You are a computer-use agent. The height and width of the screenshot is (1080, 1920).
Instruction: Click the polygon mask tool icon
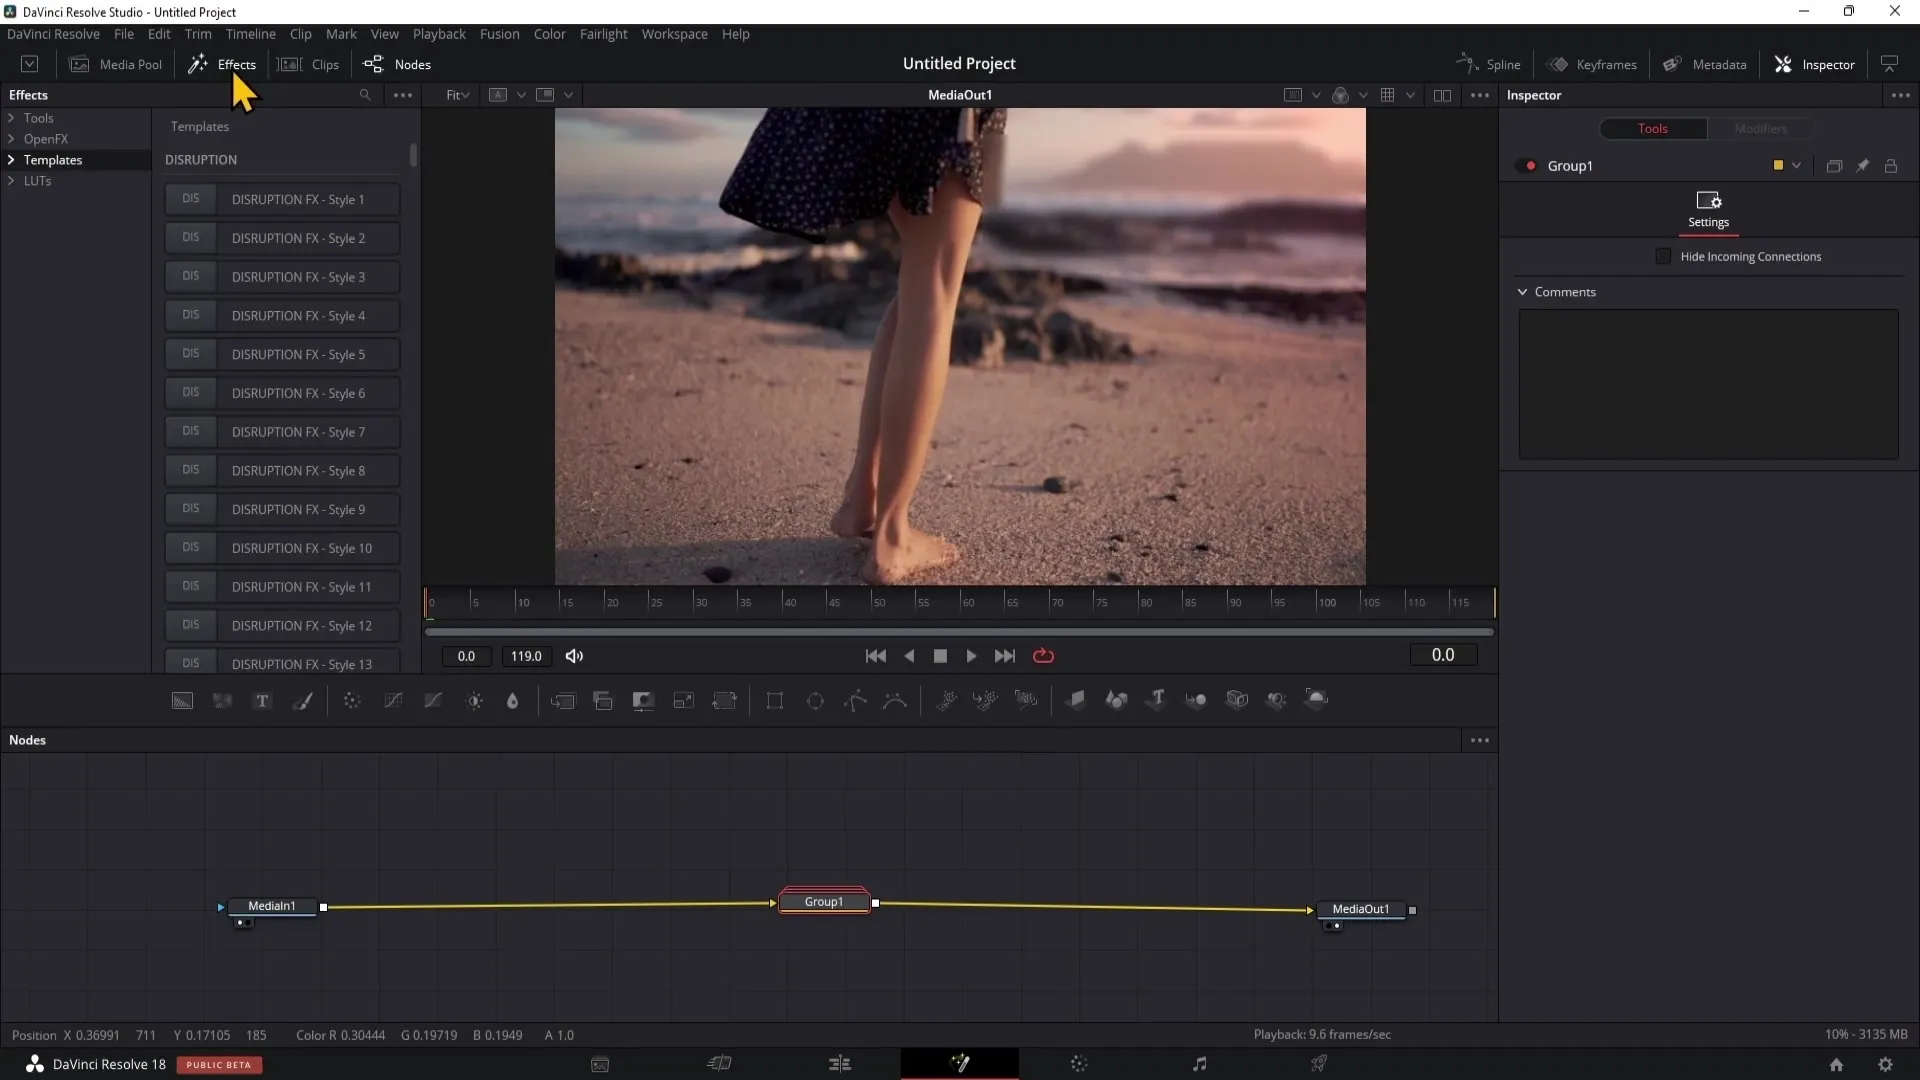coord(856,699)
